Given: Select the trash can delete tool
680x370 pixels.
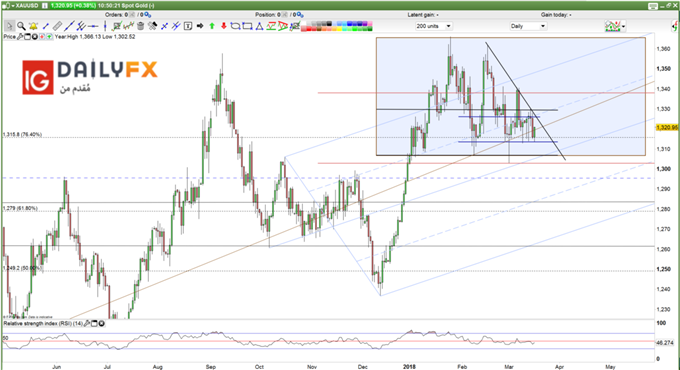Looking at the screenshot, I should (141, 26).
